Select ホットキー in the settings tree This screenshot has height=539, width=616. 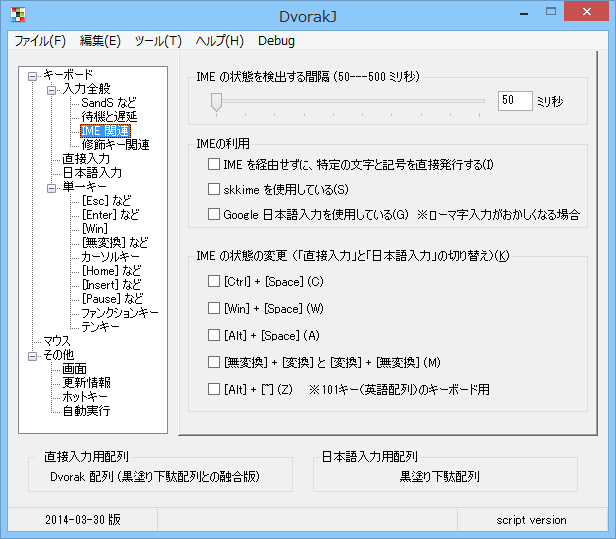pyautogui.click(x=85, y=397)
